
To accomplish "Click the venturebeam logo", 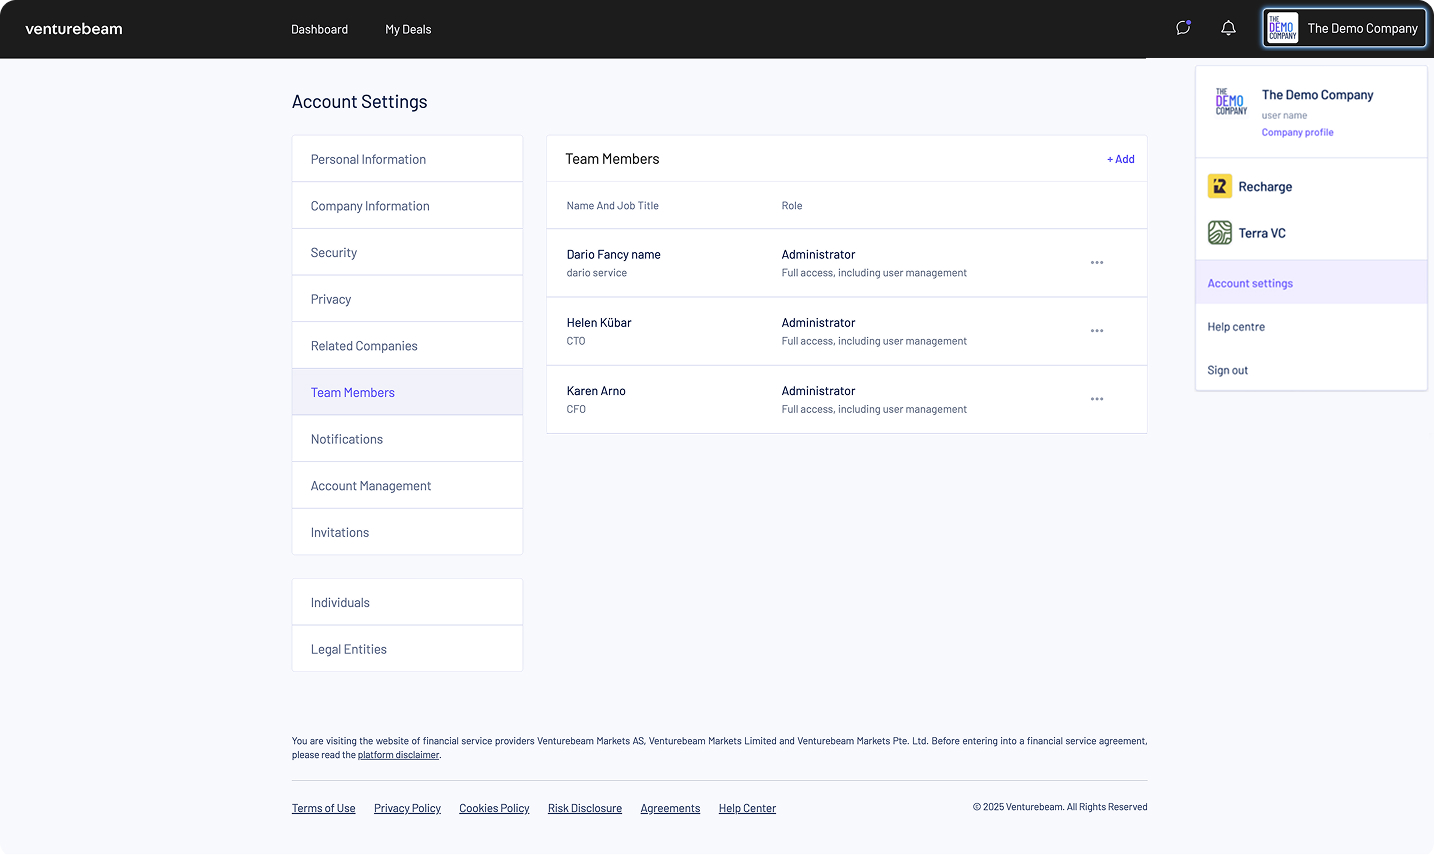I will click(x=74, y=29).
